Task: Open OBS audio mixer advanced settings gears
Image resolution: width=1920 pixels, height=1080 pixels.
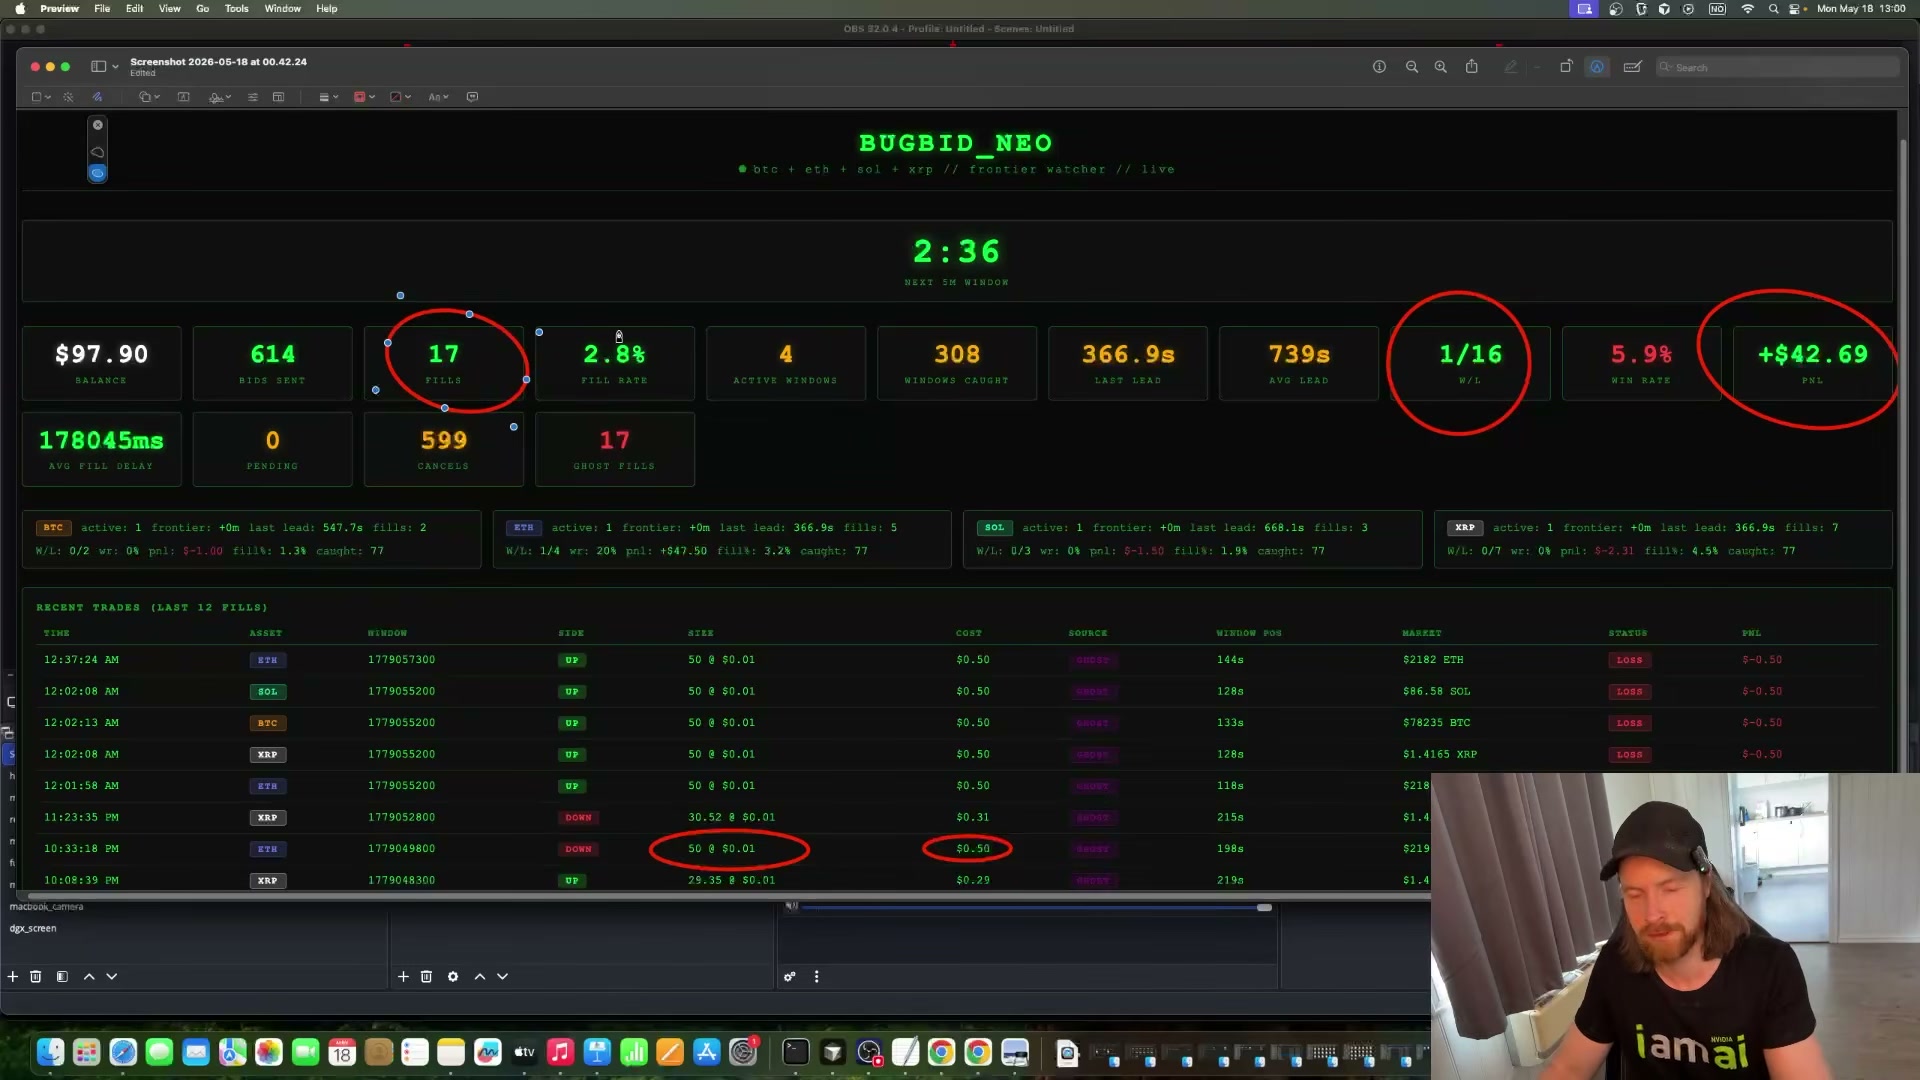Action: 790,976
